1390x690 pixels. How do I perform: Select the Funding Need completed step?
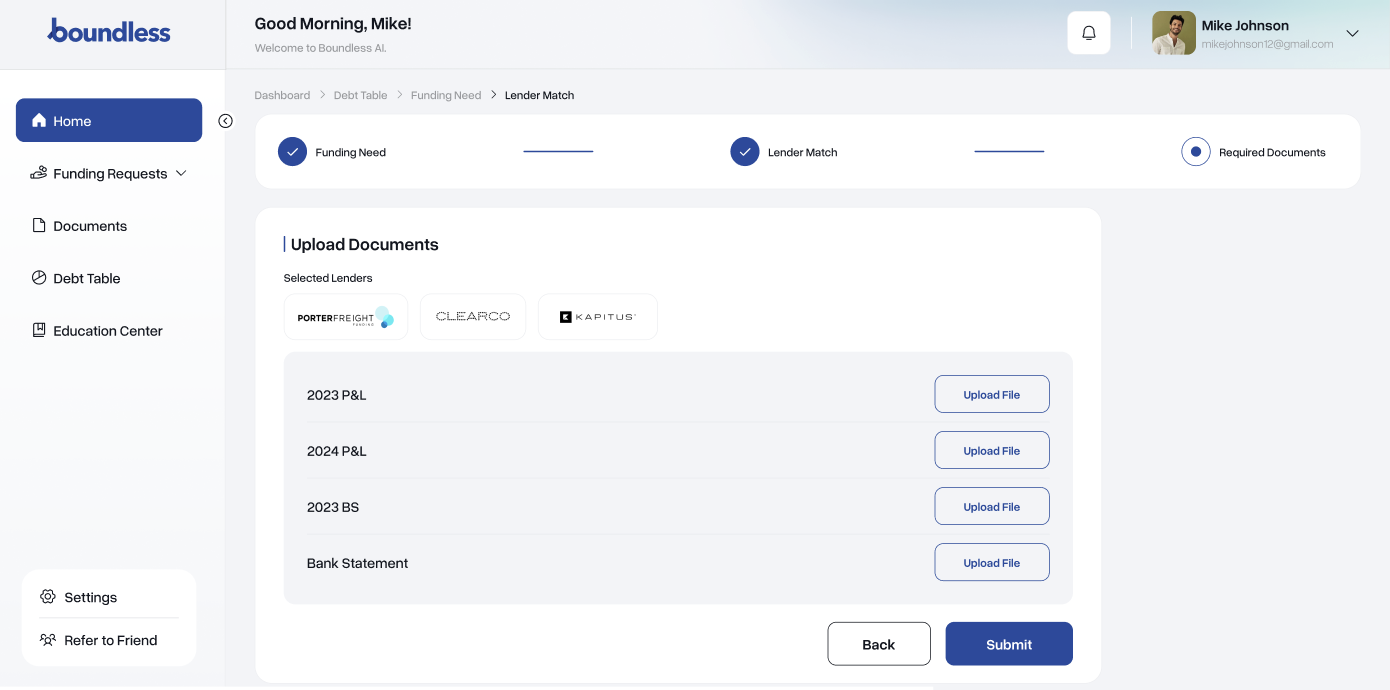[x=292, y=151]
